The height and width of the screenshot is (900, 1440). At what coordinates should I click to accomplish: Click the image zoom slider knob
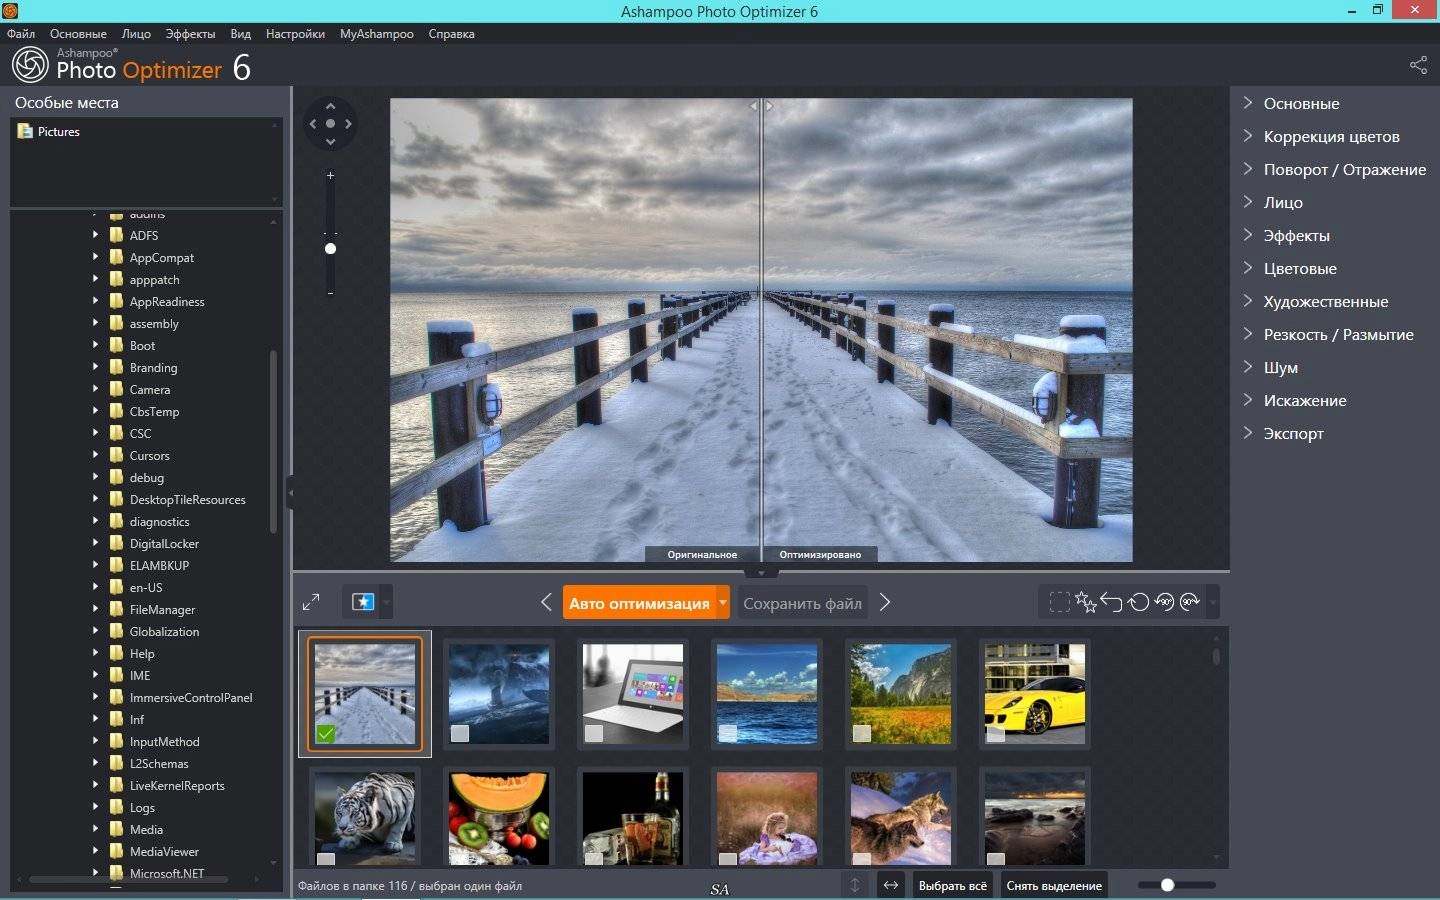[330, 248]
